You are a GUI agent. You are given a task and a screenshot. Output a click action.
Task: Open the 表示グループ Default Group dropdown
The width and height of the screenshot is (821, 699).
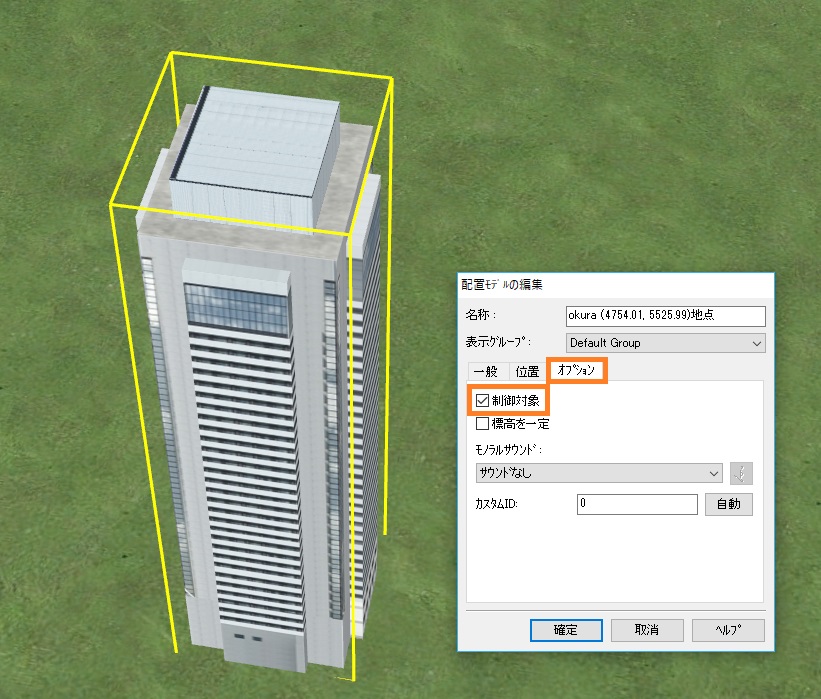pos(665,343)
